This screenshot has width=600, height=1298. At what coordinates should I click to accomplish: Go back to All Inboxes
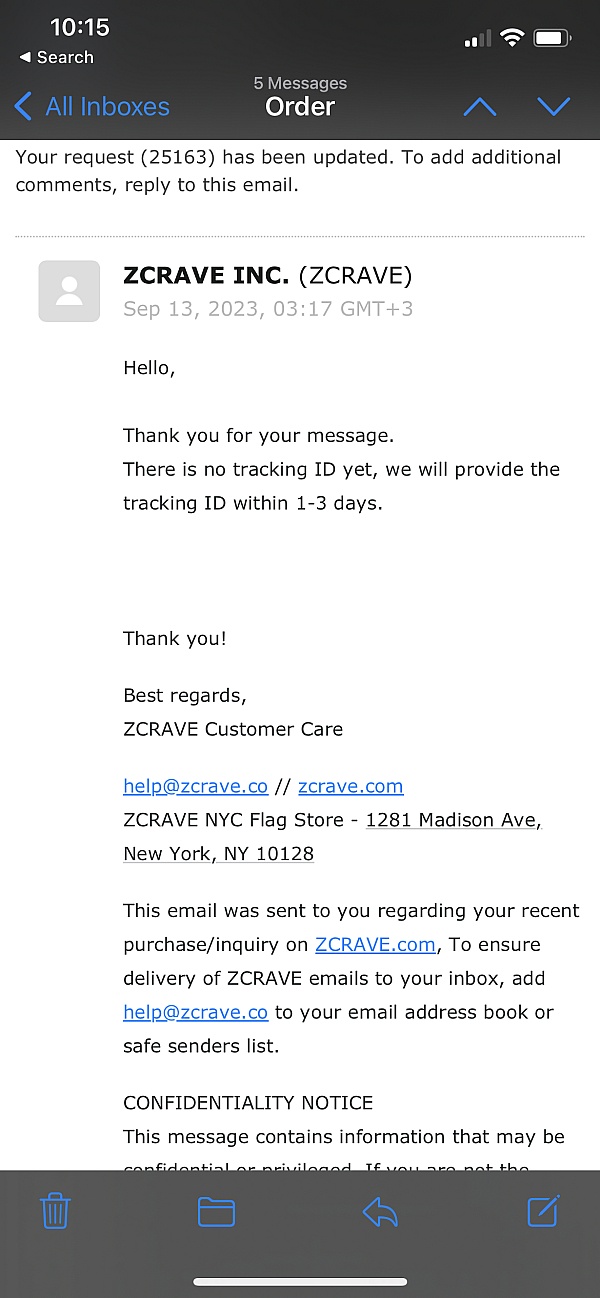pyautogui.click(x=92, y=107)
